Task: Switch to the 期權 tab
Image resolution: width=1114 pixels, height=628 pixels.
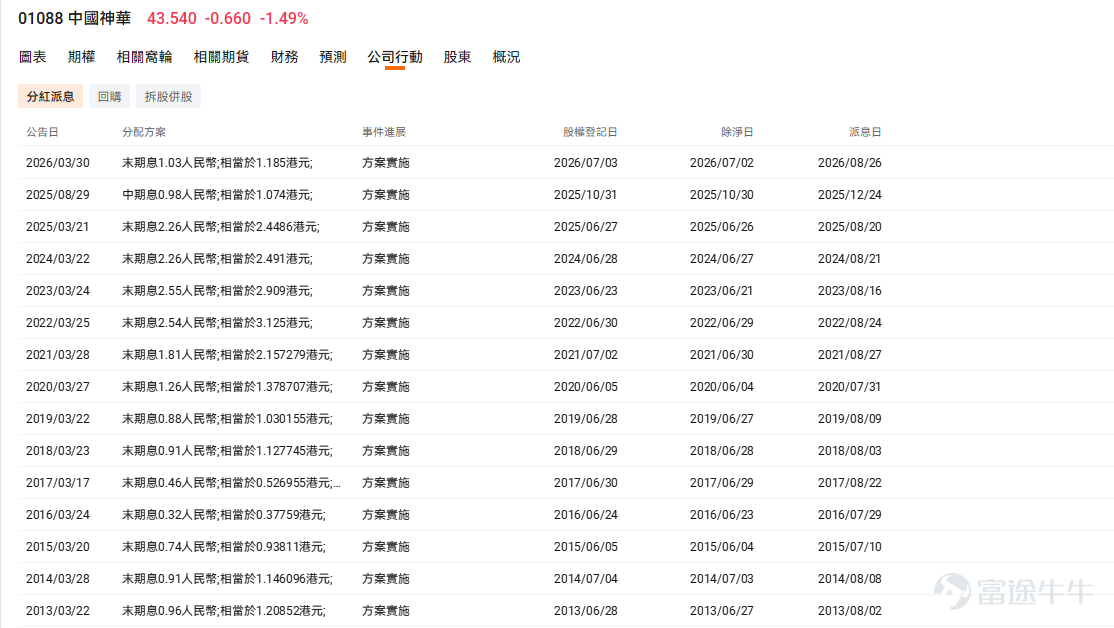Action: pyautogui.click(x=82, y=57)
